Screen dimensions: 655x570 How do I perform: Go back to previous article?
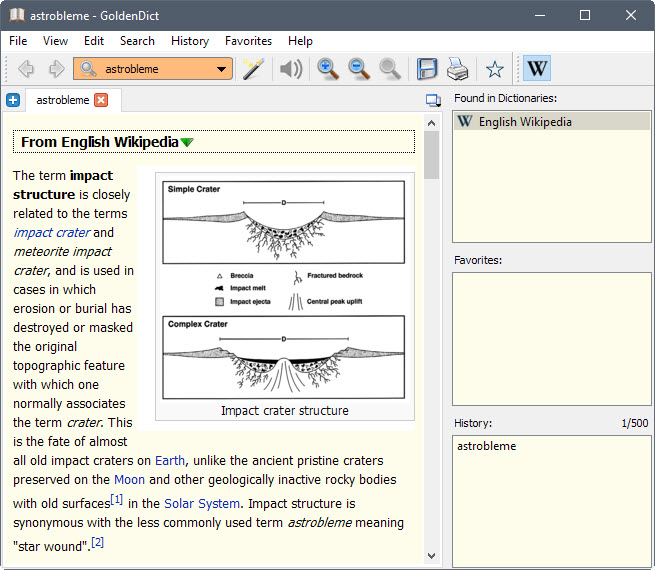tap(26, 69)
